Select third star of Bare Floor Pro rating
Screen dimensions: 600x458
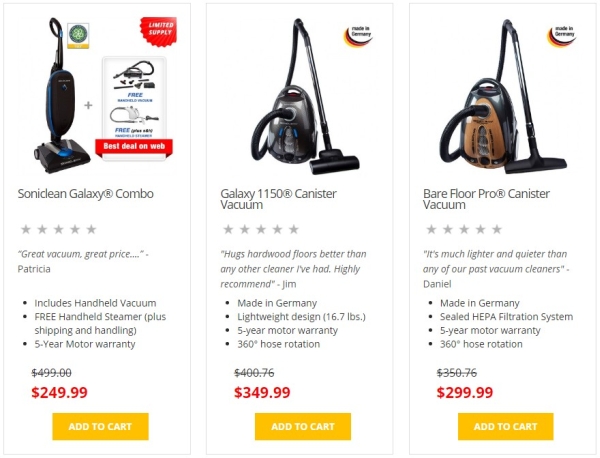(464, 229)
